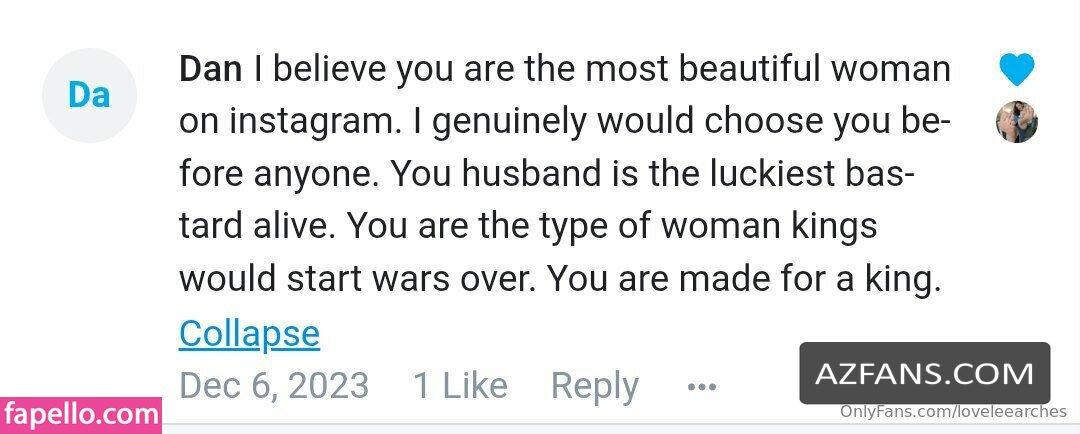This screenshot has height=434, width=1080.
Task: Open the Dec 6, 2023 timestamp
Action: pos(274,386)
